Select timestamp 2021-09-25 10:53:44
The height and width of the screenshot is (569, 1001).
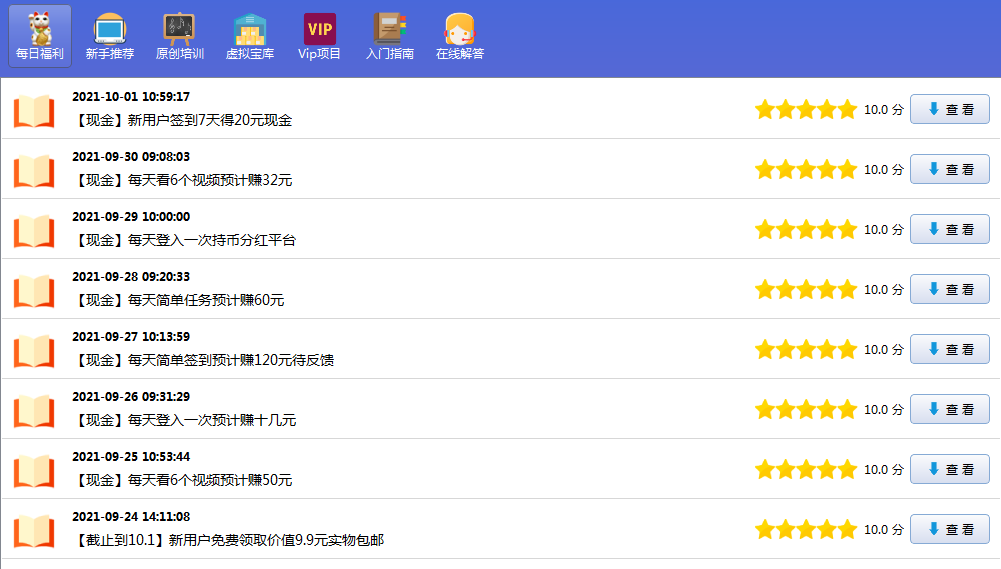(x=131, y=457)
